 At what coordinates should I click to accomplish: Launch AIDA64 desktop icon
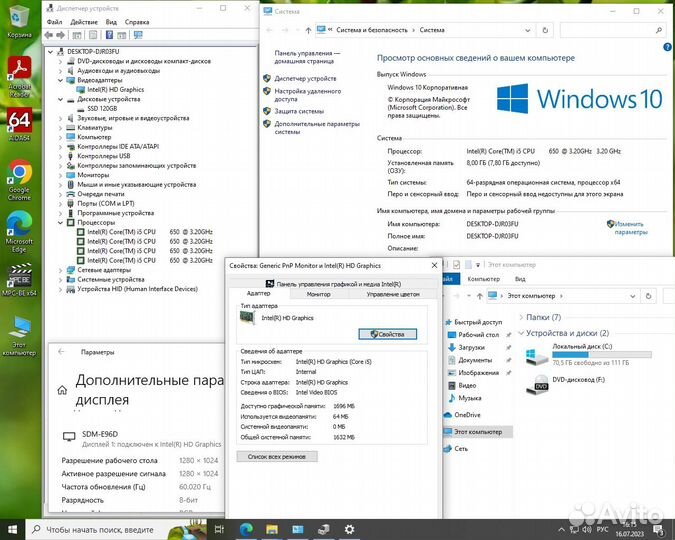[19, 125]
